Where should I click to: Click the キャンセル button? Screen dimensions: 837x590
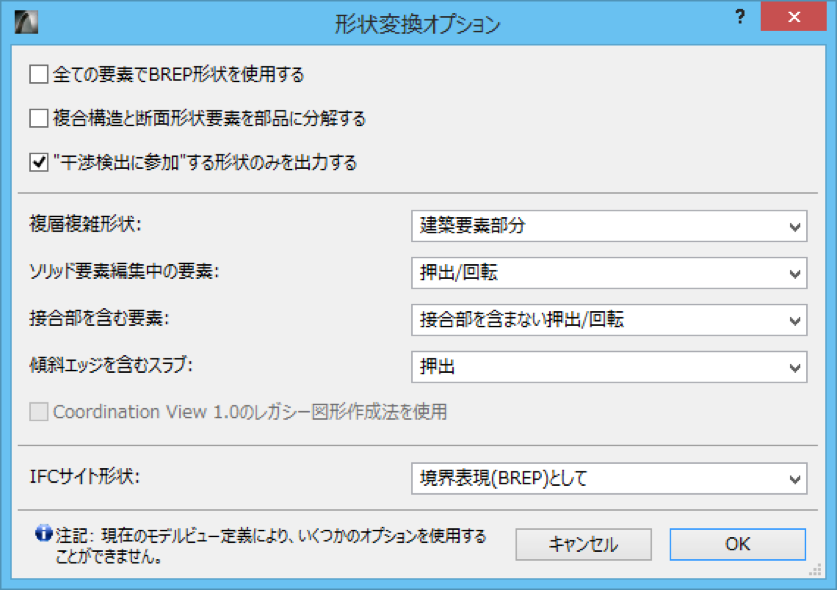(x=583, y=544)
